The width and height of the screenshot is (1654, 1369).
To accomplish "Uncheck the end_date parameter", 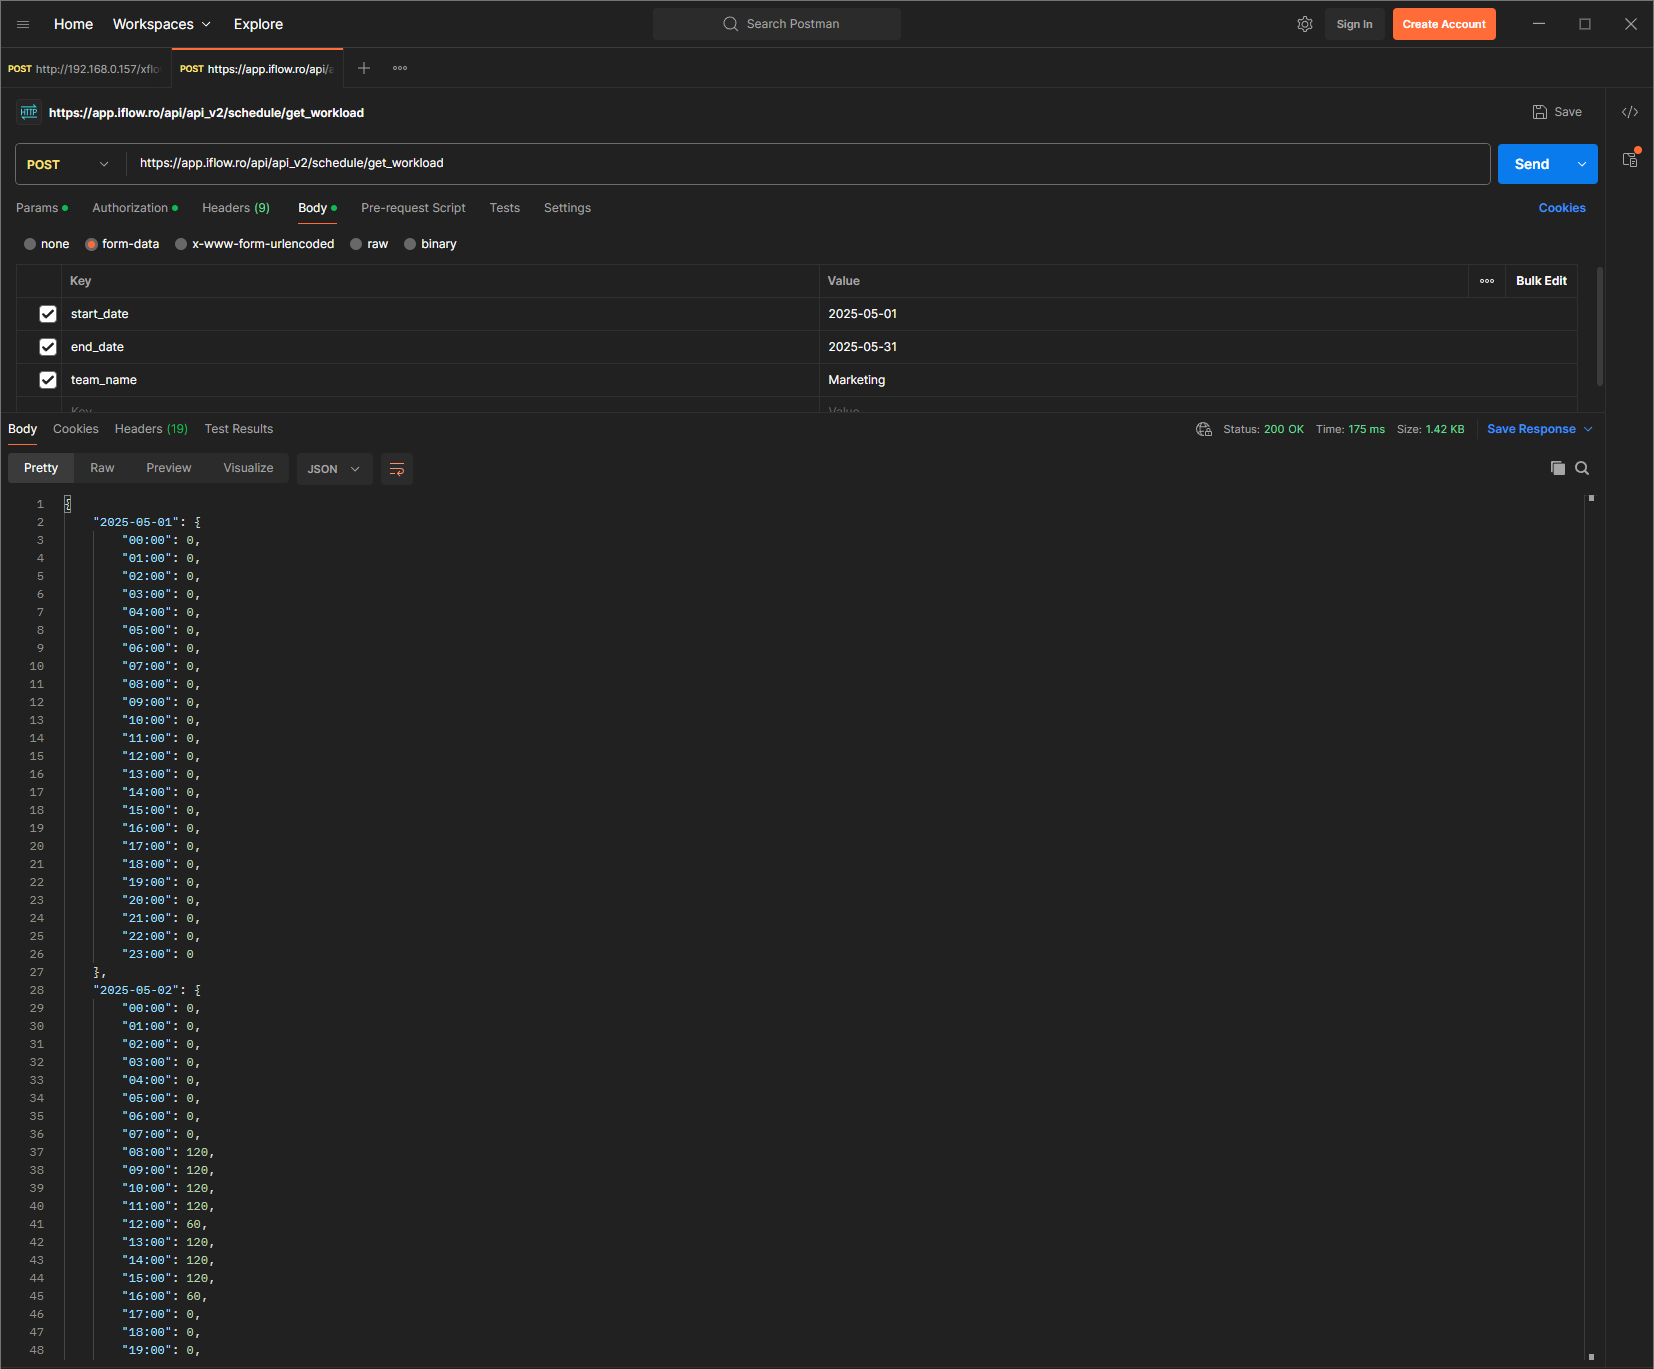I will [x=47, y=347].
